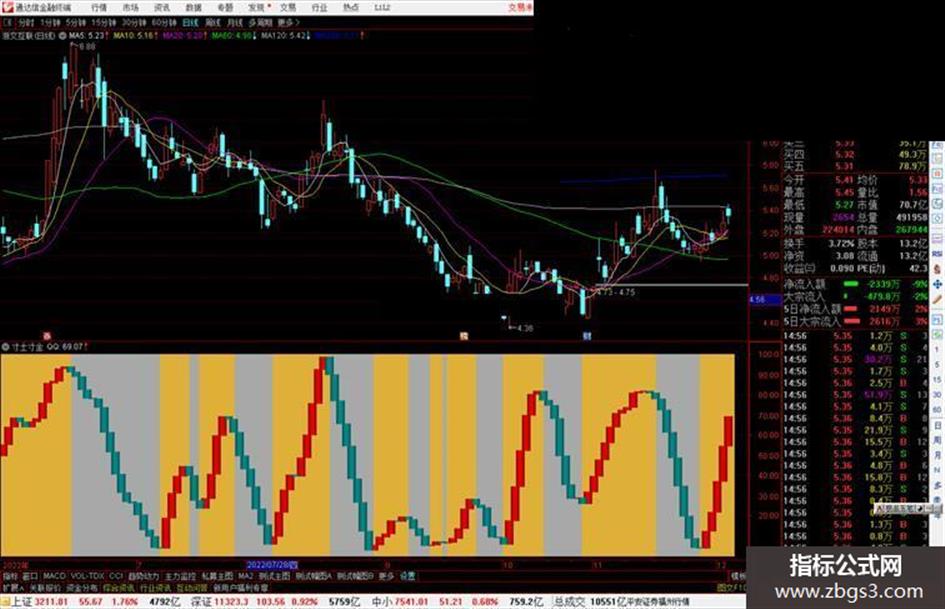The image size is (945, 609).
Task: Select the 15-minute shortcut in right sidebar
Action: (x=937, y=379)
